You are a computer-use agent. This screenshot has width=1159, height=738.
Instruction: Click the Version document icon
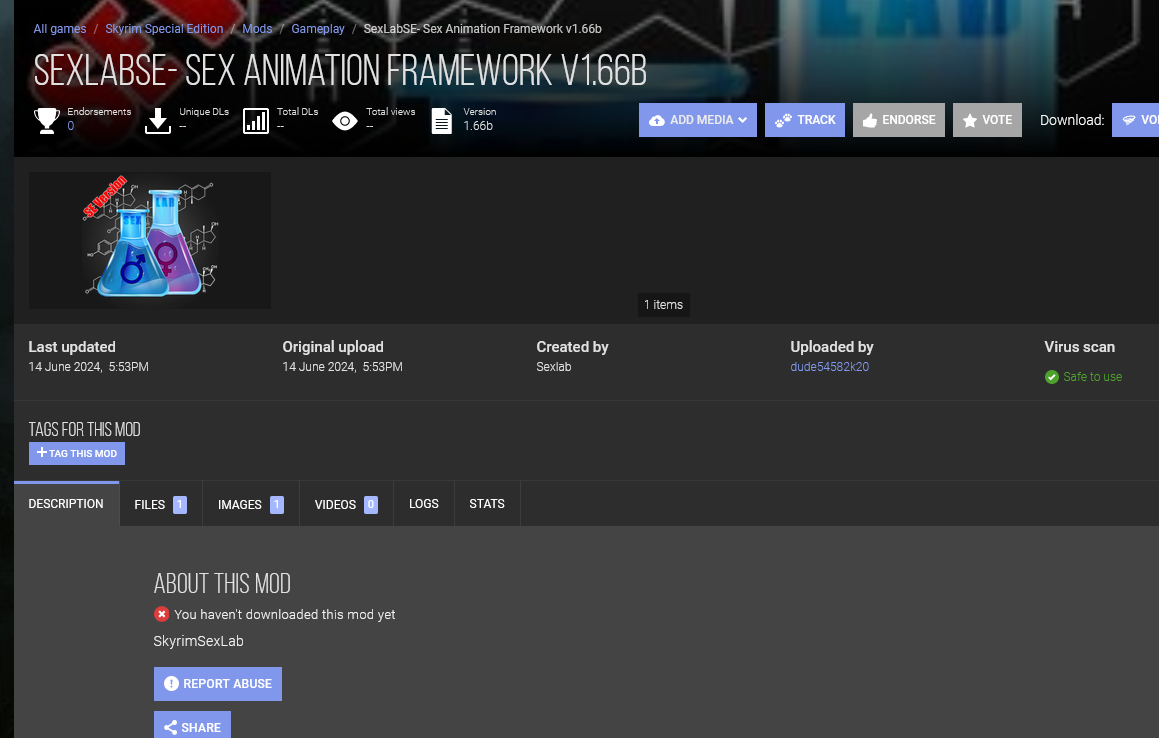441,121
